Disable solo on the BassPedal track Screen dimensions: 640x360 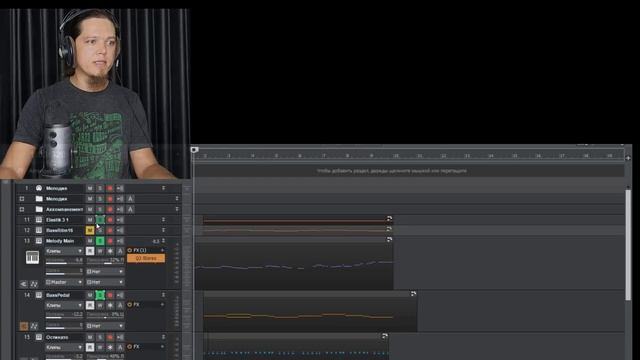point(100,295)
